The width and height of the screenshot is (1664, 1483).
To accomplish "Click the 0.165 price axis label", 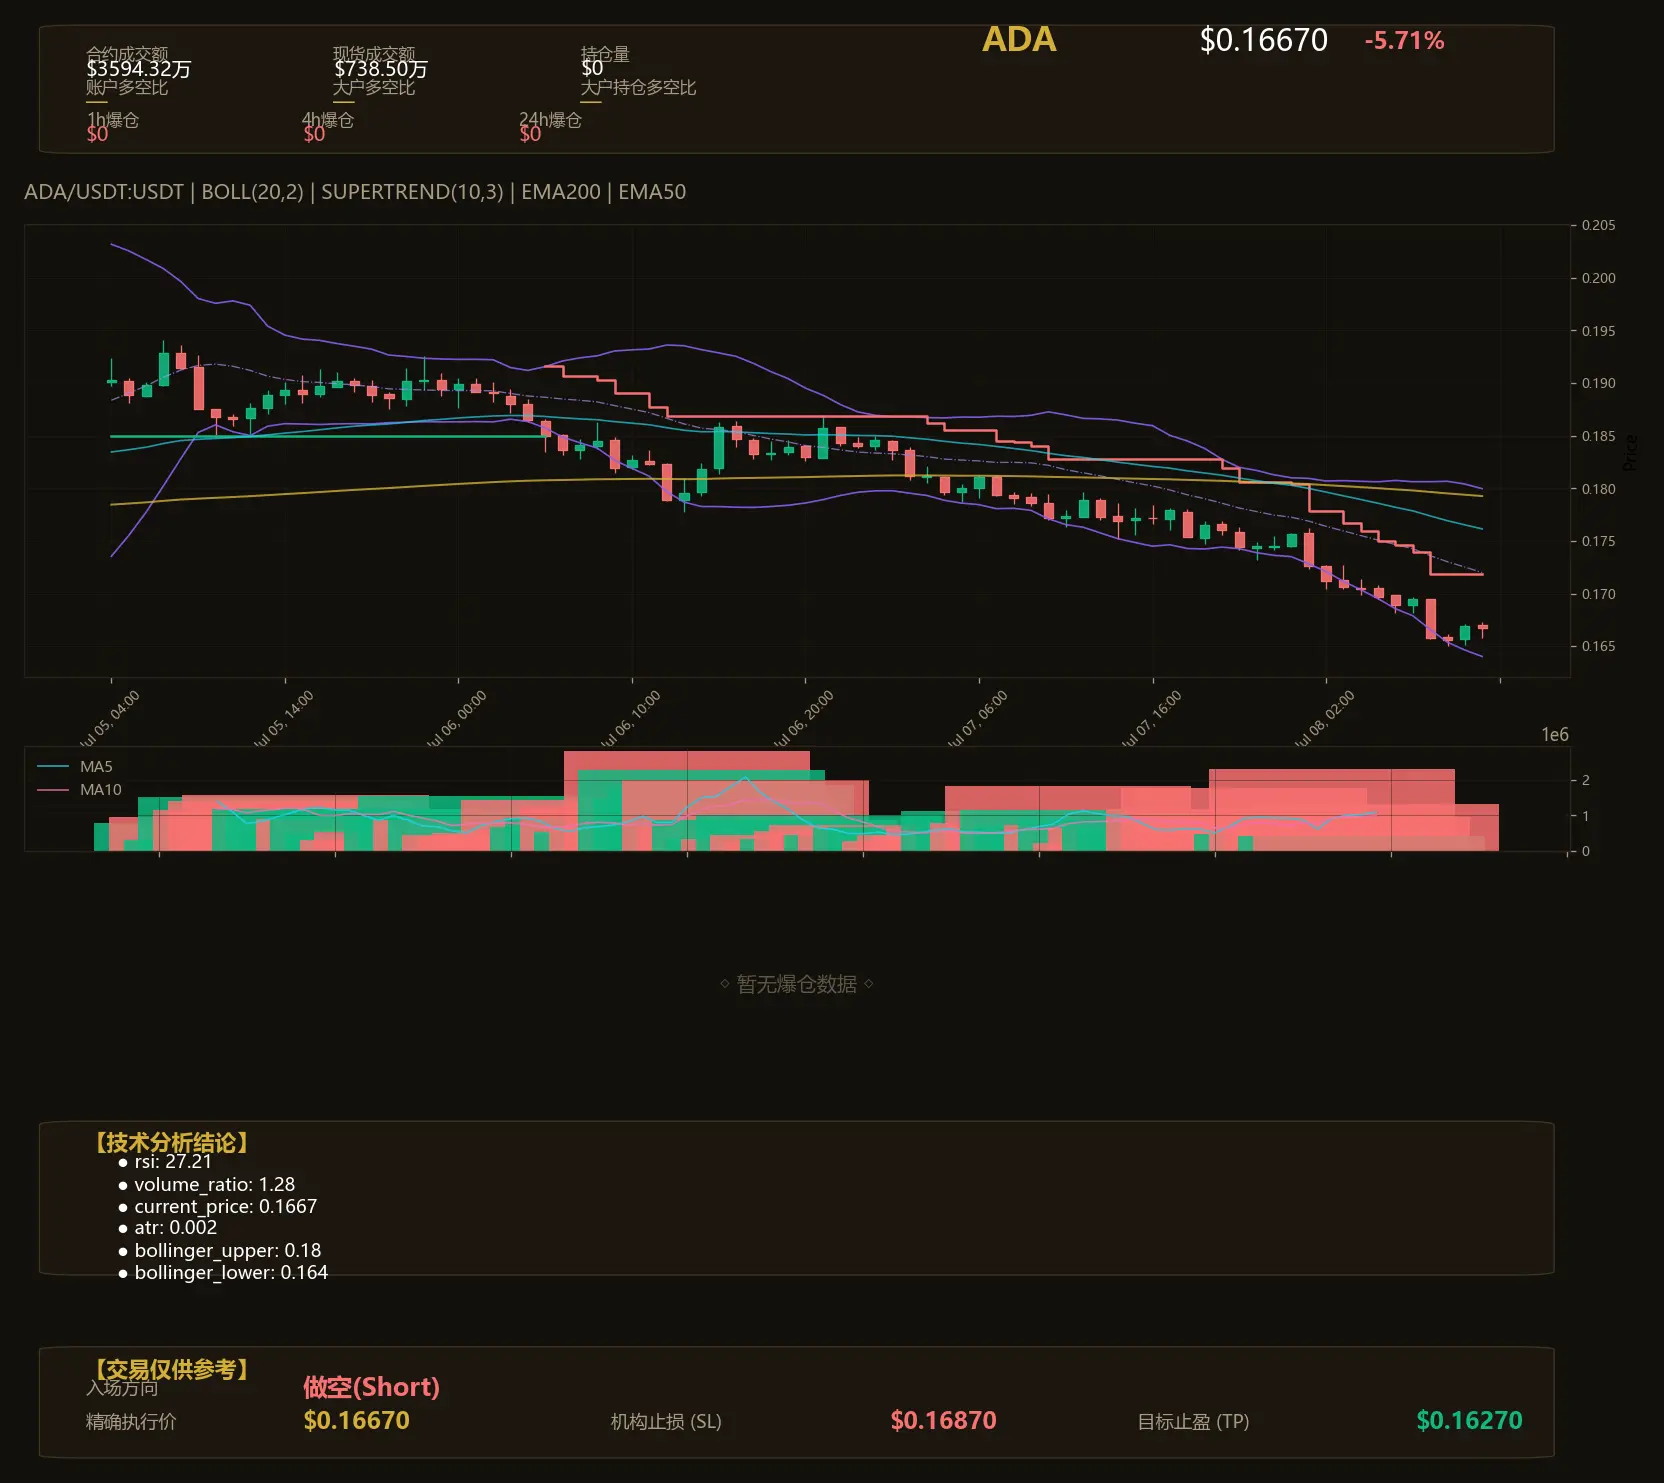I will [x=1598, y=646].
